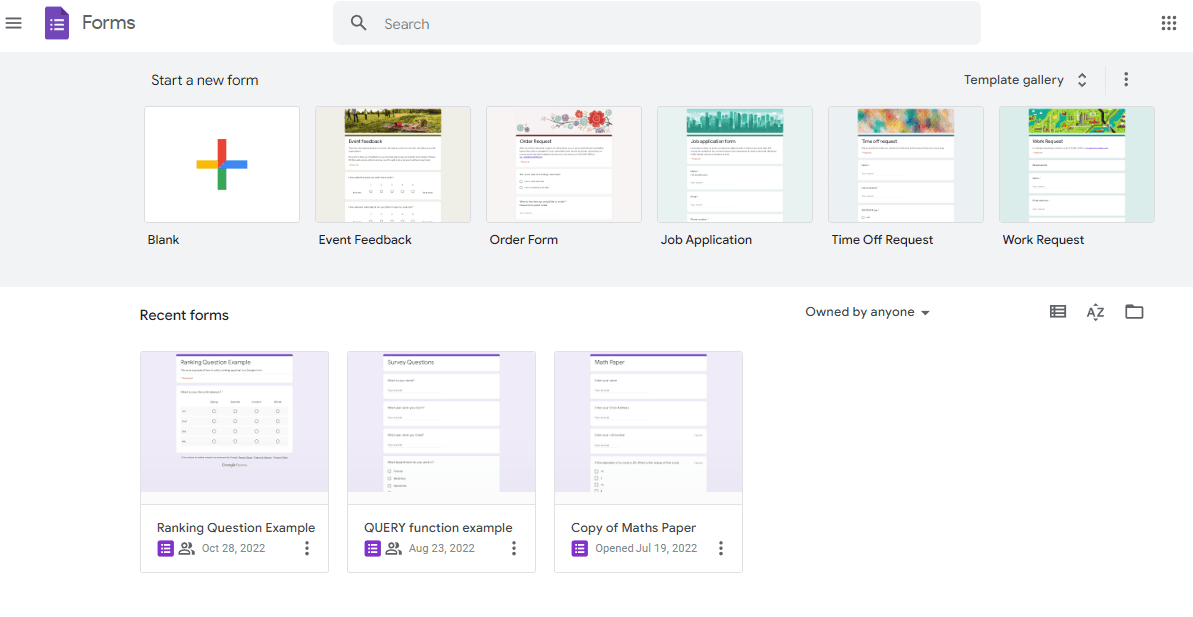Viewport: 1193px width, 617px height.
Task: Open the Order Form template thumbnail
Action: pos(564,164)
